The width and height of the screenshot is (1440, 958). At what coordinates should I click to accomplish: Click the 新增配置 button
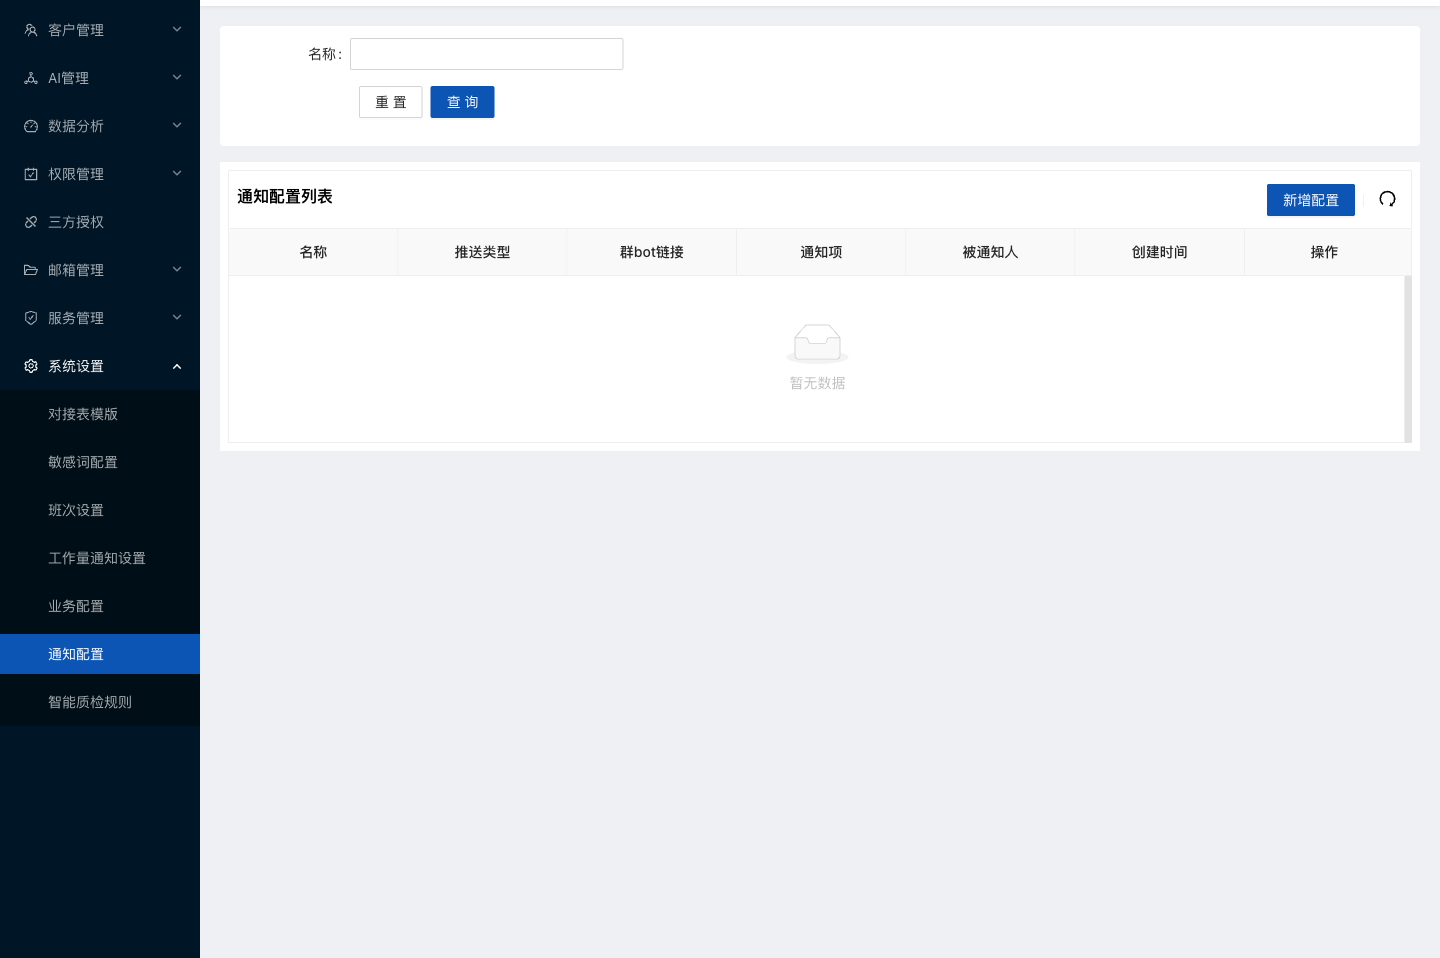pyautogui.click(x=1311, y=200)
